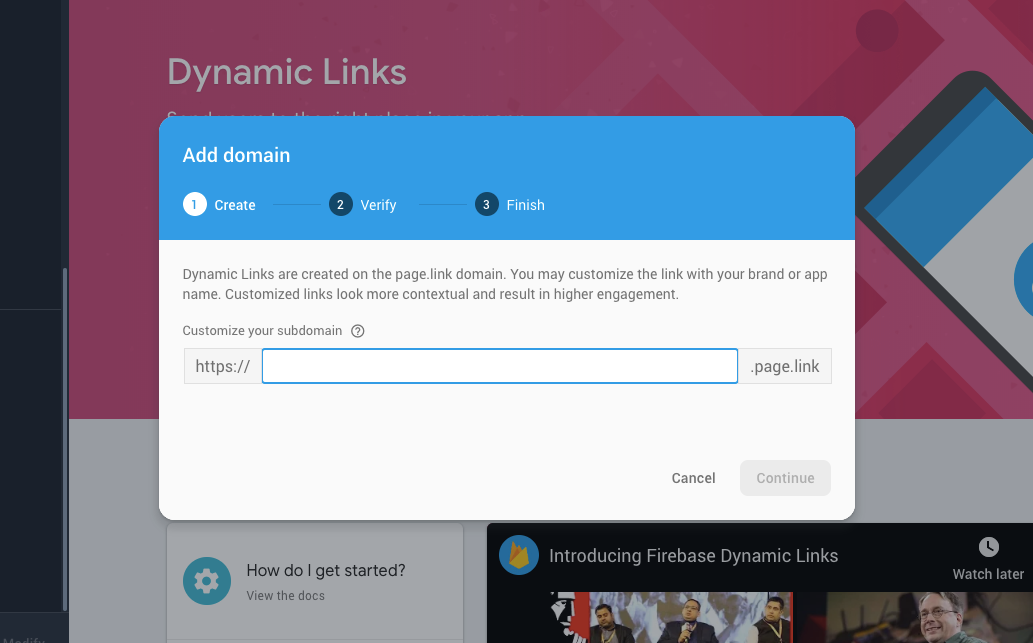The height and width of the screenshot is (643, 1033).
Task: Open 'View the docs' link
Action: click(285, 596)
